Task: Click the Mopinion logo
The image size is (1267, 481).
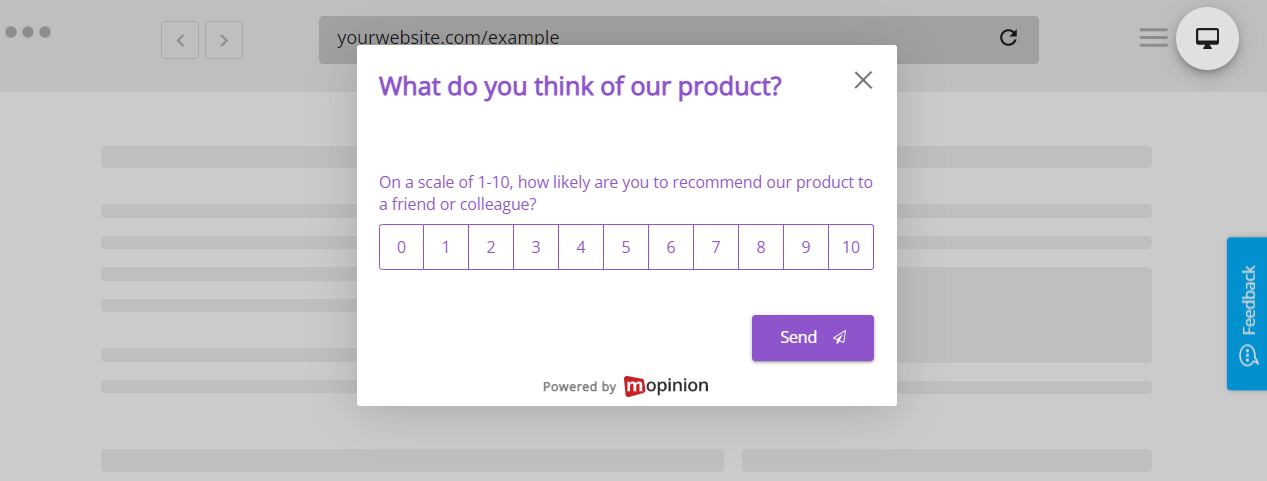Action: point(666,386)
